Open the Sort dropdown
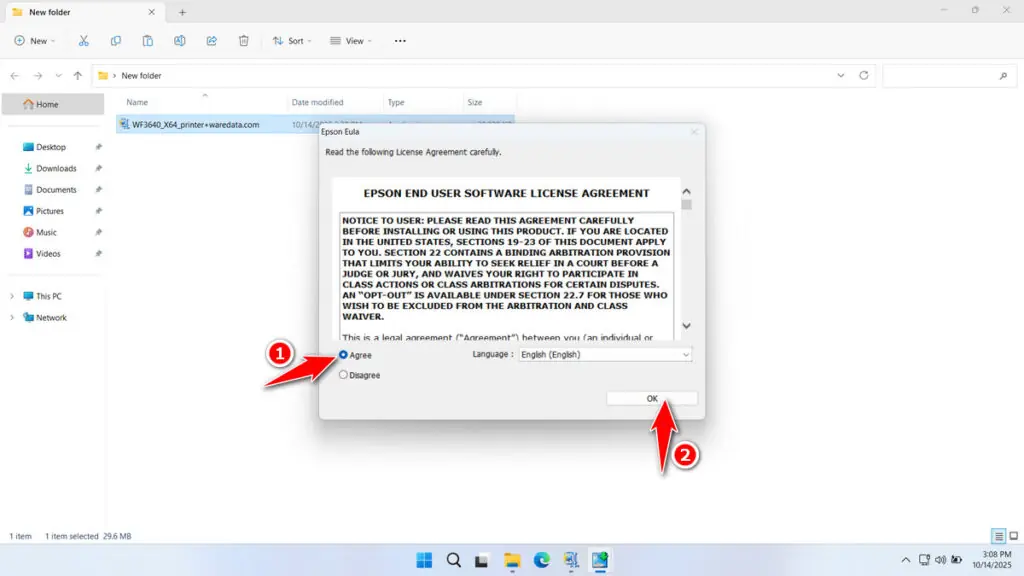 (292, 41)
